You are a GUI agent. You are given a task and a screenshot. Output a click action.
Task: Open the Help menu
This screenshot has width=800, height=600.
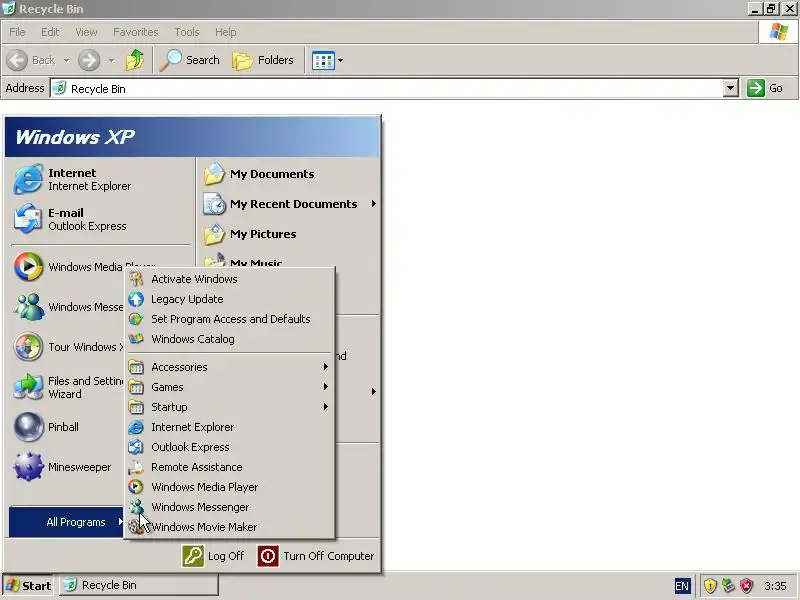tap(226, 32)
